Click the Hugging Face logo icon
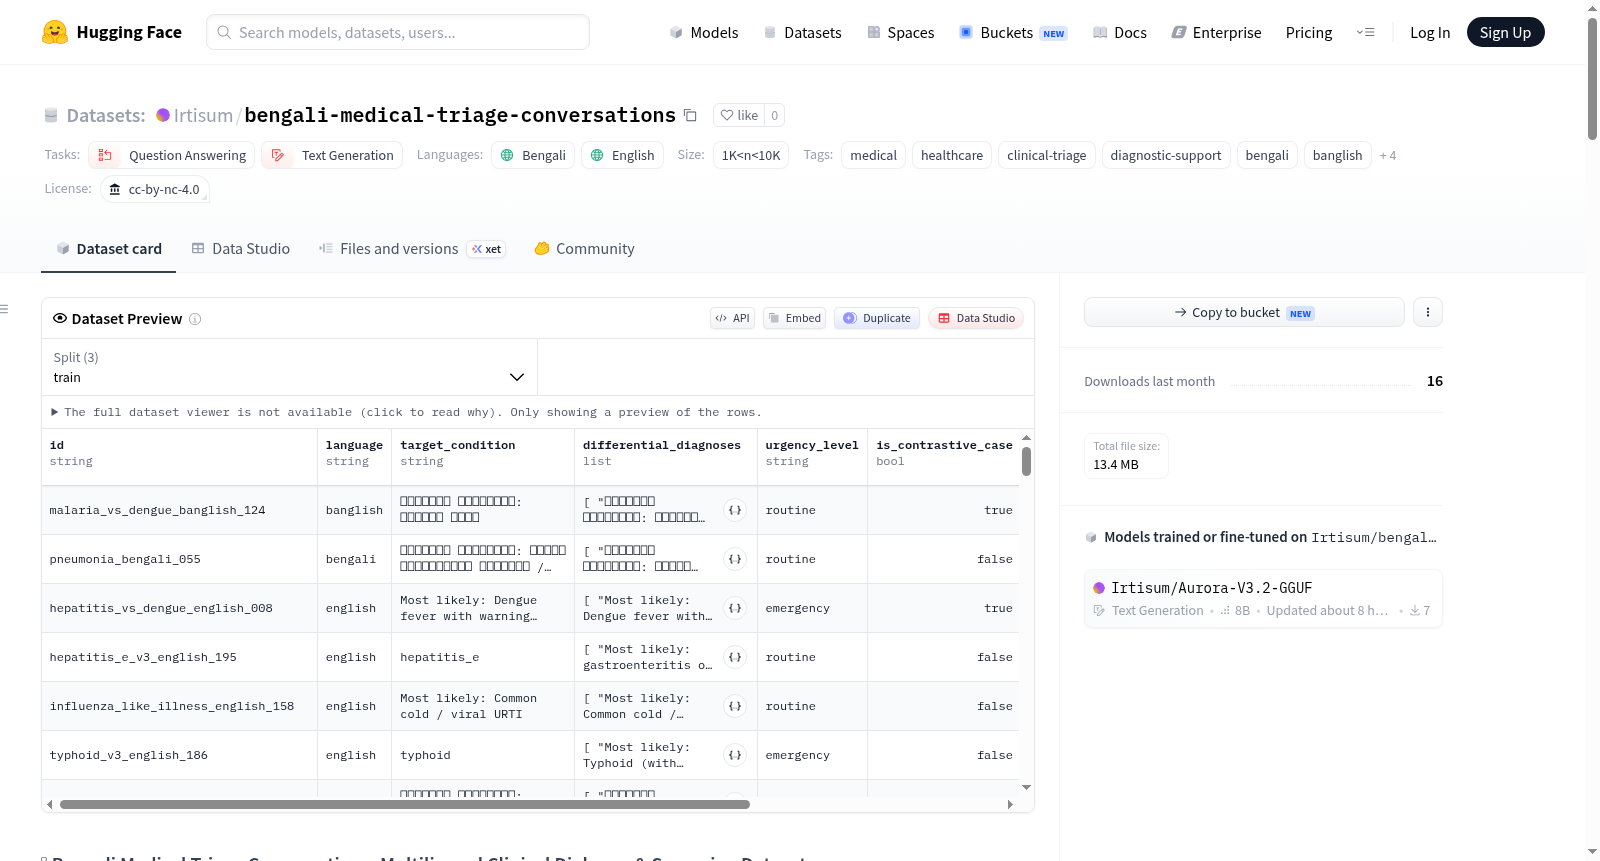1600x861 pixels. 55,32
